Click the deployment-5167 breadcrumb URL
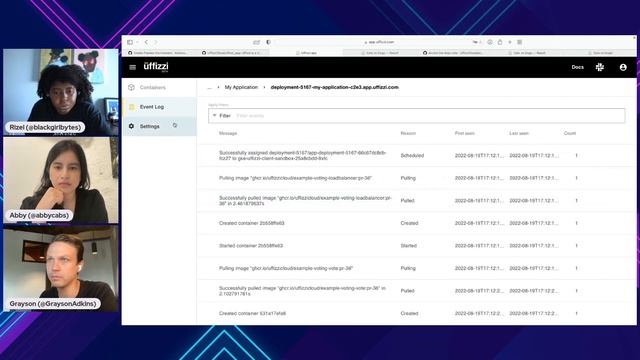640x360 pixels. 334,87
